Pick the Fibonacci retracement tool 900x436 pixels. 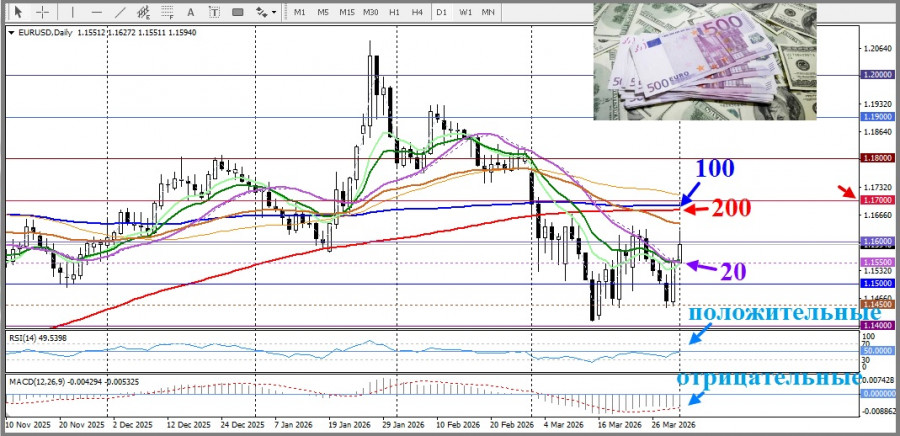pyautogui.click(x=167, y=11)
